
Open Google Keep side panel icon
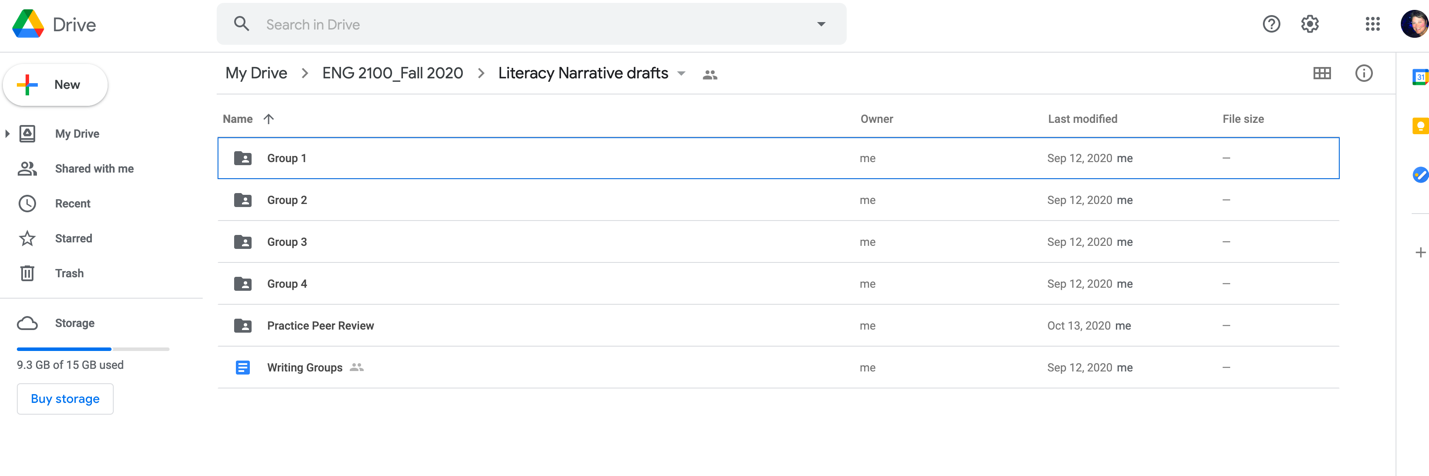coord(1419,126)
